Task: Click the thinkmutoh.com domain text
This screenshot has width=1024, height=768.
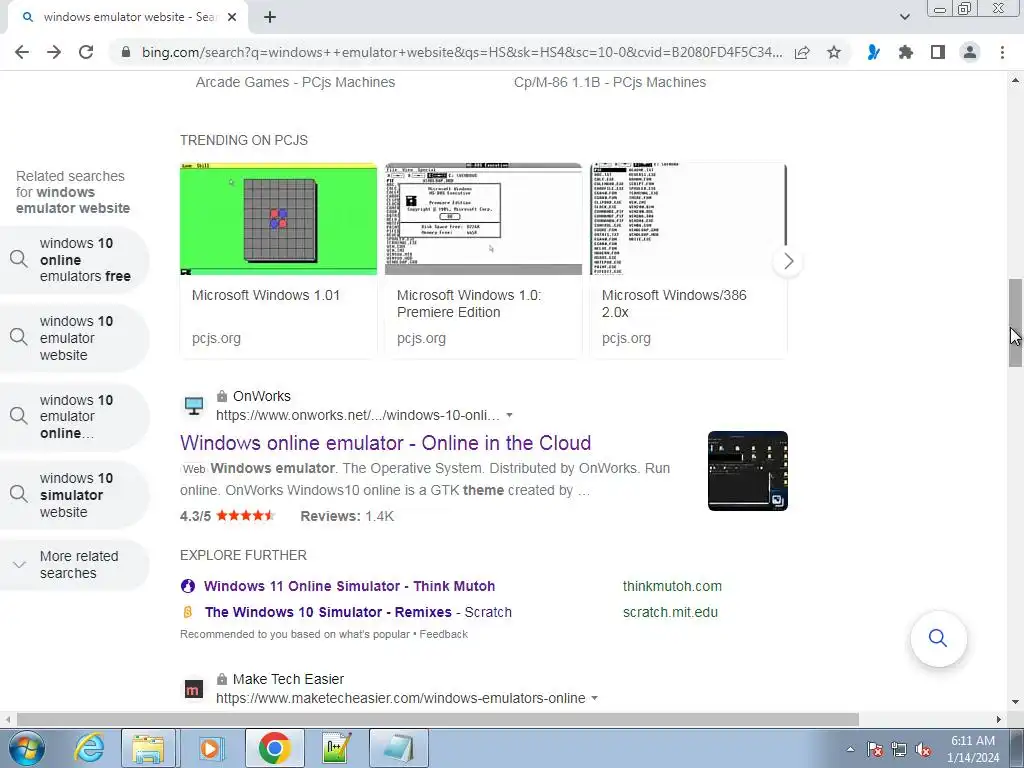Action: [672, 586]
